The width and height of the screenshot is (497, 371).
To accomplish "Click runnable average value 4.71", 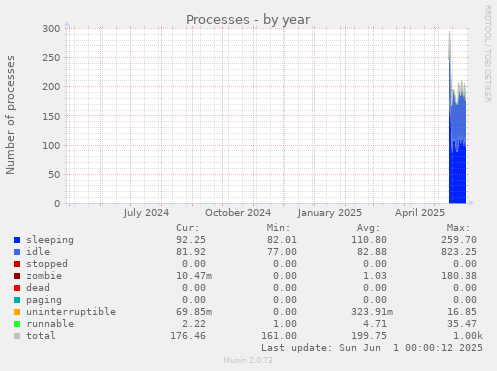I will (x=375, y=324).
